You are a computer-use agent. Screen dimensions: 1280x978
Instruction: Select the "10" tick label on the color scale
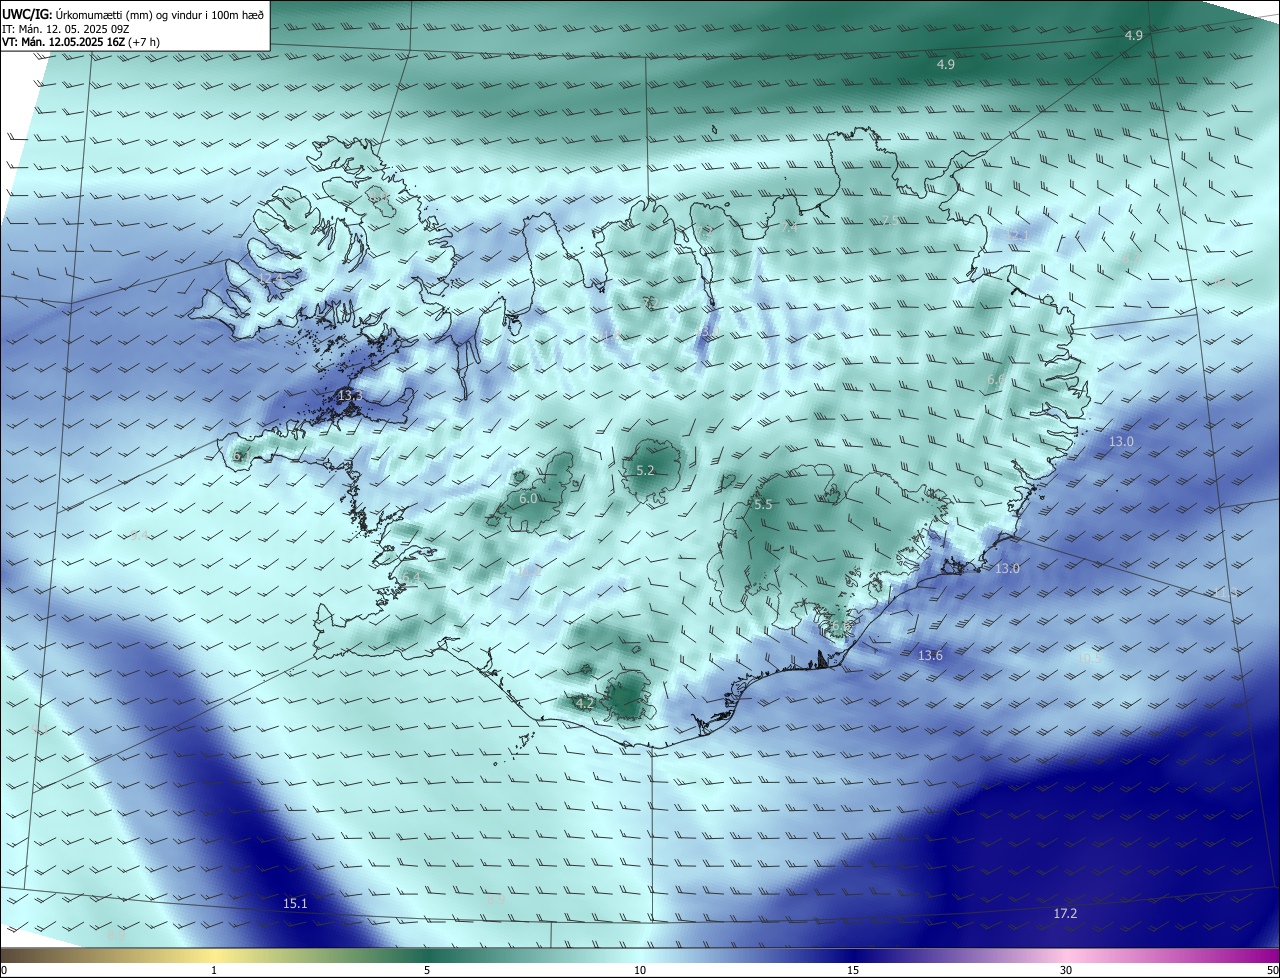[640, 970]
